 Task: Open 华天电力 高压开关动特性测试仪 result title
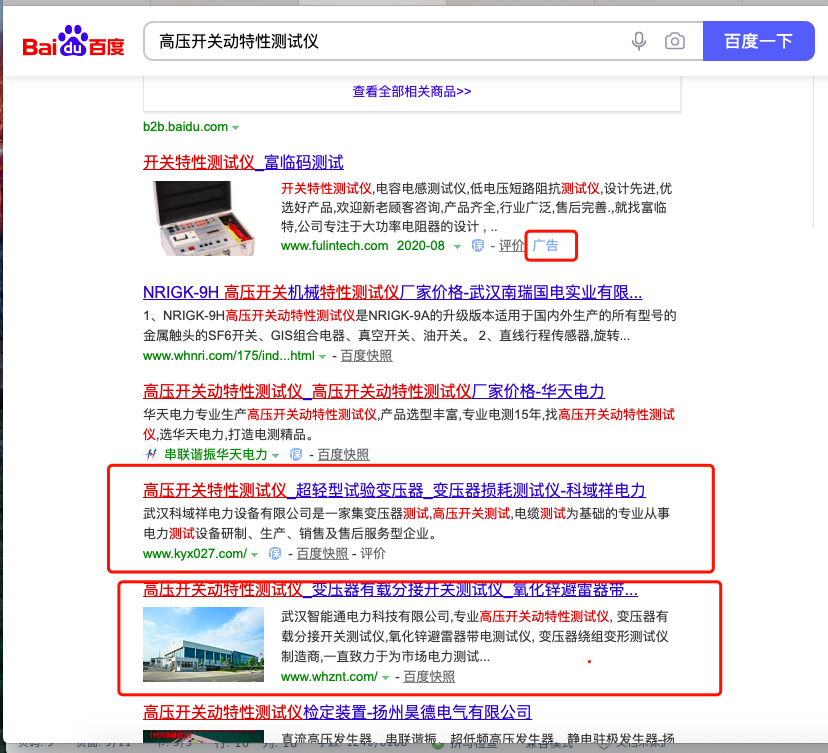click(374, 391)
